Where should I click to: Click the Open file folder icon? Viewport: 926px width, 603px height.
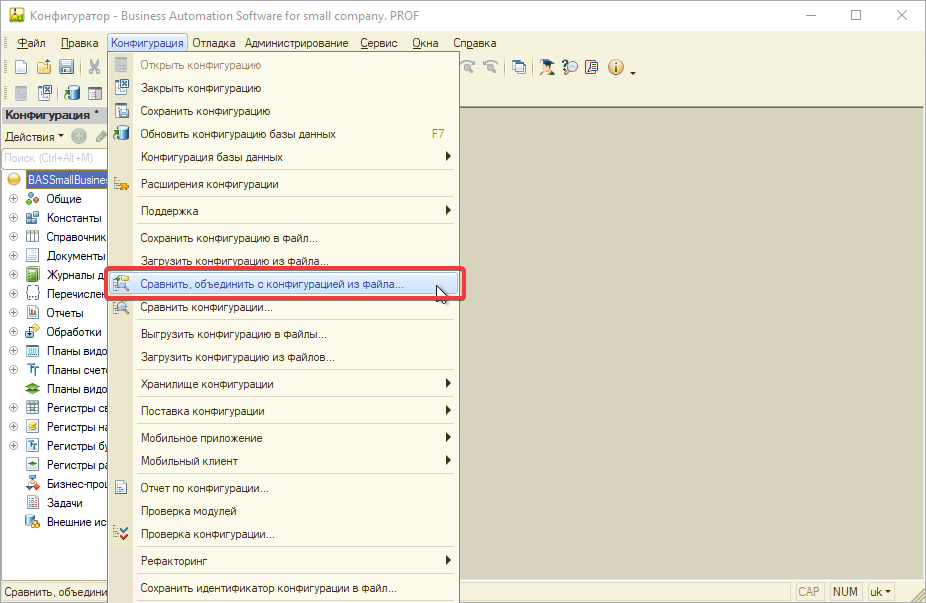click(44, 67)
